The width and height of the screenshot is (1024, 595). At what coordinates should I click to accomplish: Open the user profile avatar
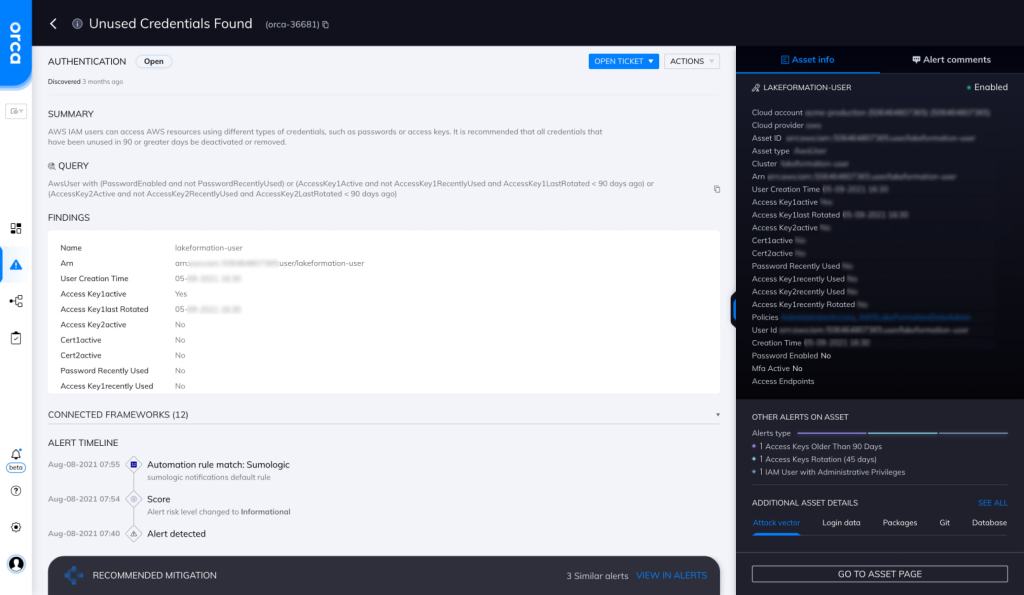(16, 564)
